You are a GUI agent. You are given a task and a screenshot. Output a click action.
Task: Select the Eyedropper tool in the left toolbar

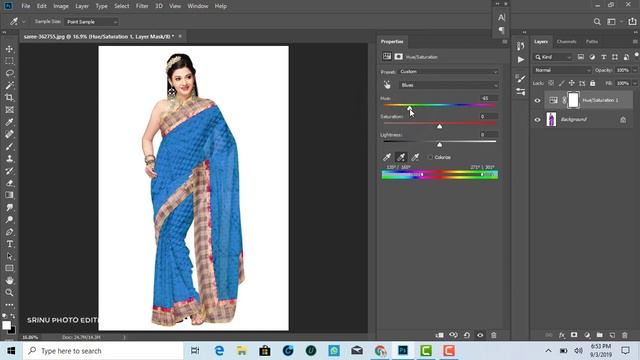pyautogui.click(x=9, y=122)
